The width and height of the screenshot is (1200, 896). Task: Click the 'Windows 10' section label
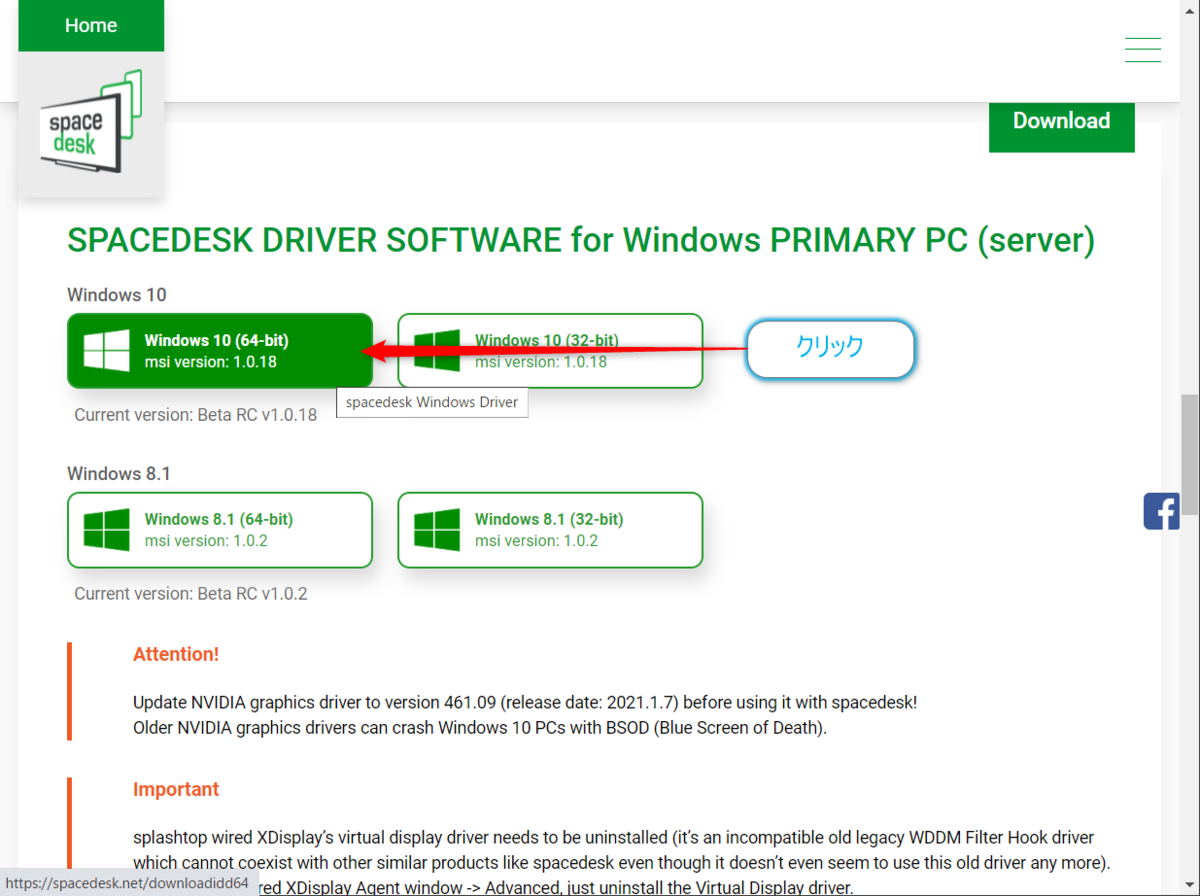click(x=117, y=295)
